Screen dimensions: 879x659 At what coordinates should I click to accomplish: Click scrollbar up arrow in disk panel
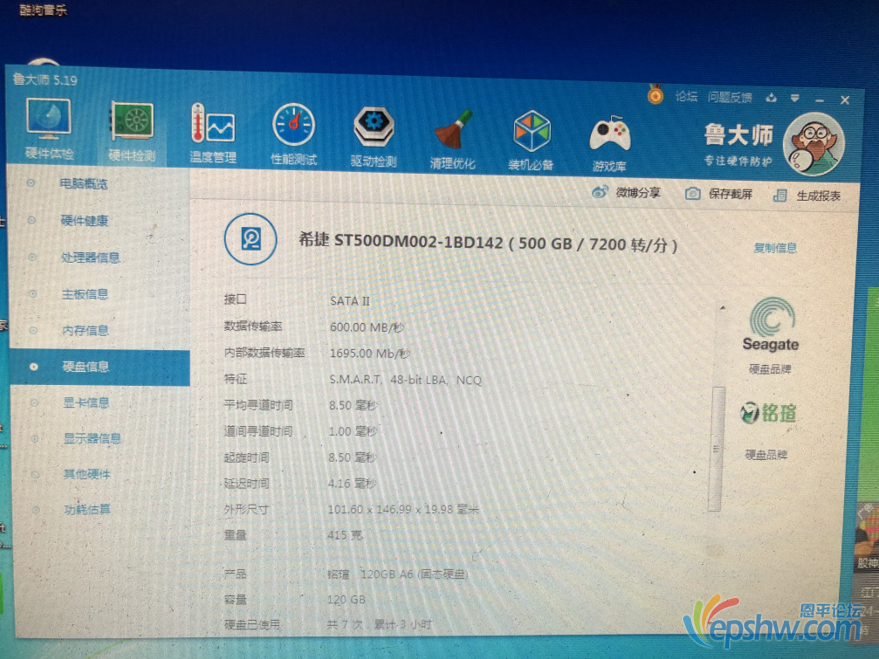pyautogui.click(x=723, y=308)
